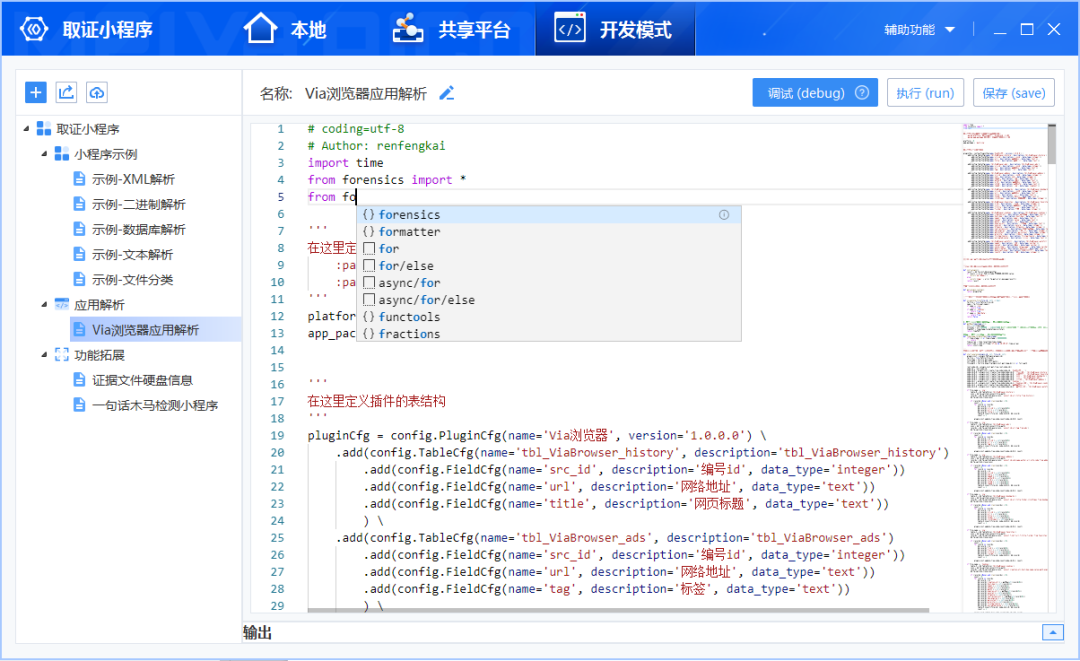Click the home icon beside 本地
Screen dimensions: 1080x661
pyautogui.click(x=260, y=28)
